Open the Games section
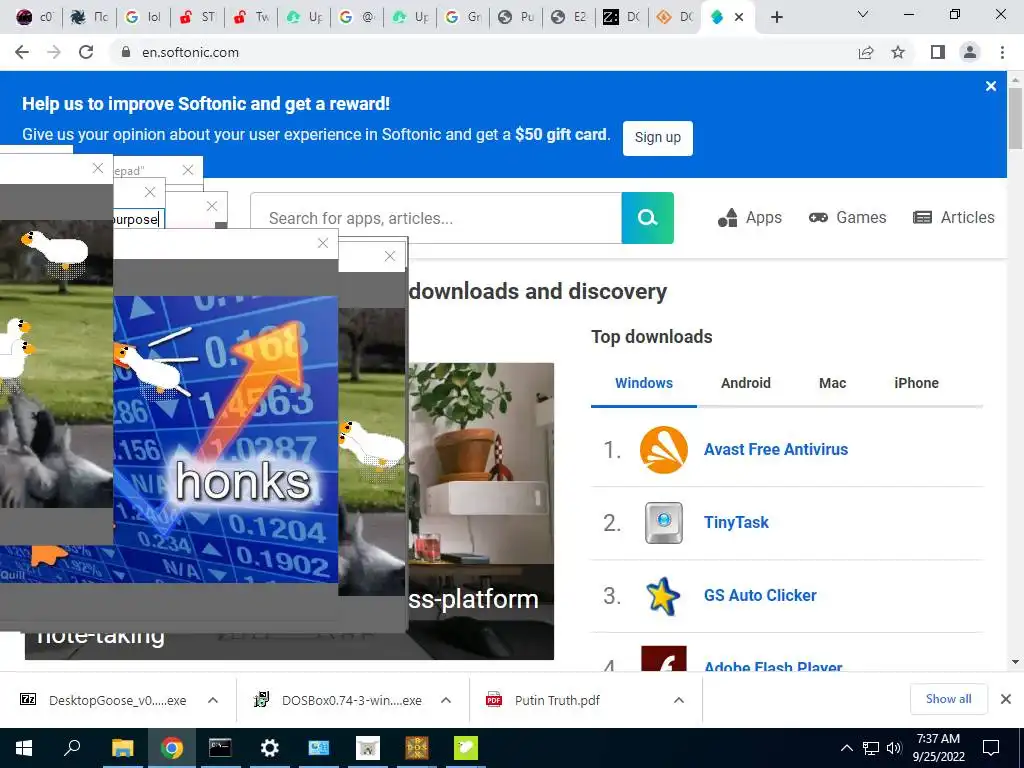 click(847, 217)
